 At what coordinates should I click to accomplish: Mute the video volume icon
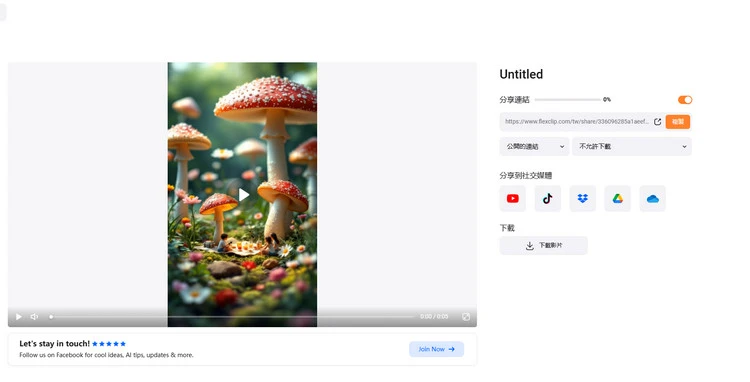(34, 317)
